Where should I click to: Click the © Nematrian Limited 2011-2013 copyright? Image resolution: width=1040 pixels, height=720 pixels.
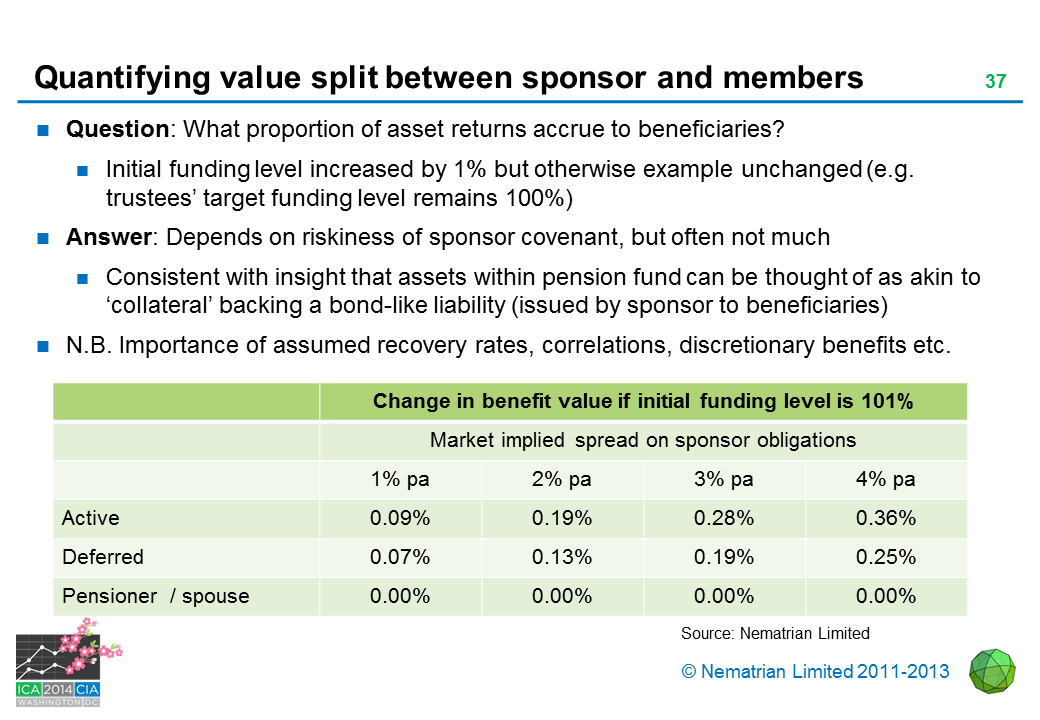pyautogui.click(x=815, y=671)
